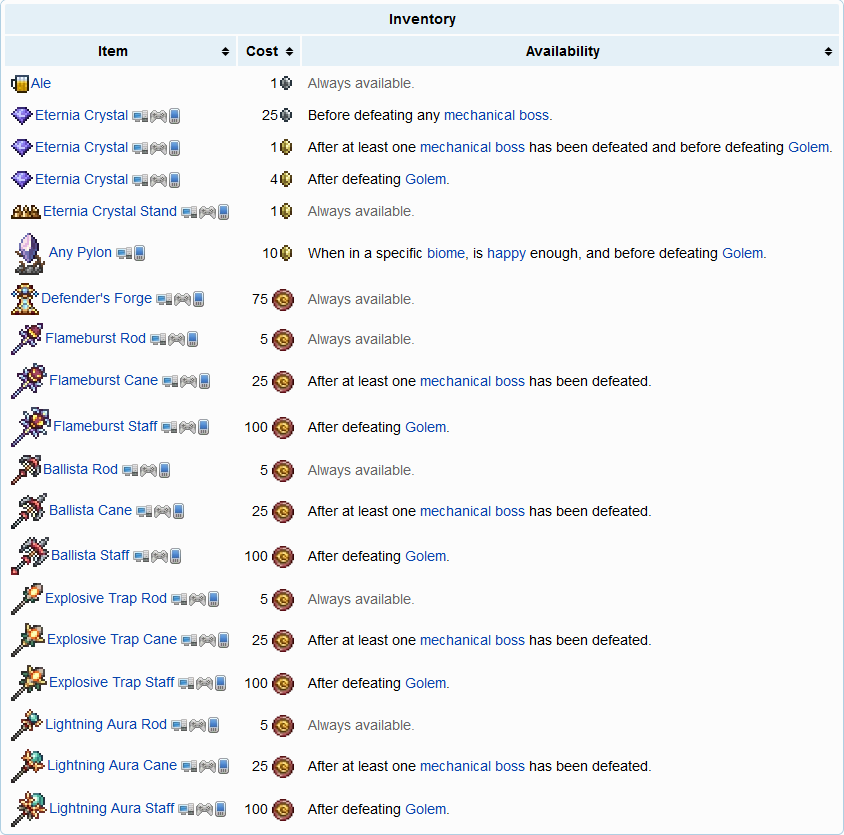844x835 pixels.
Task: Open the Explosive Trap Rod link
Action: coord(106,599)
